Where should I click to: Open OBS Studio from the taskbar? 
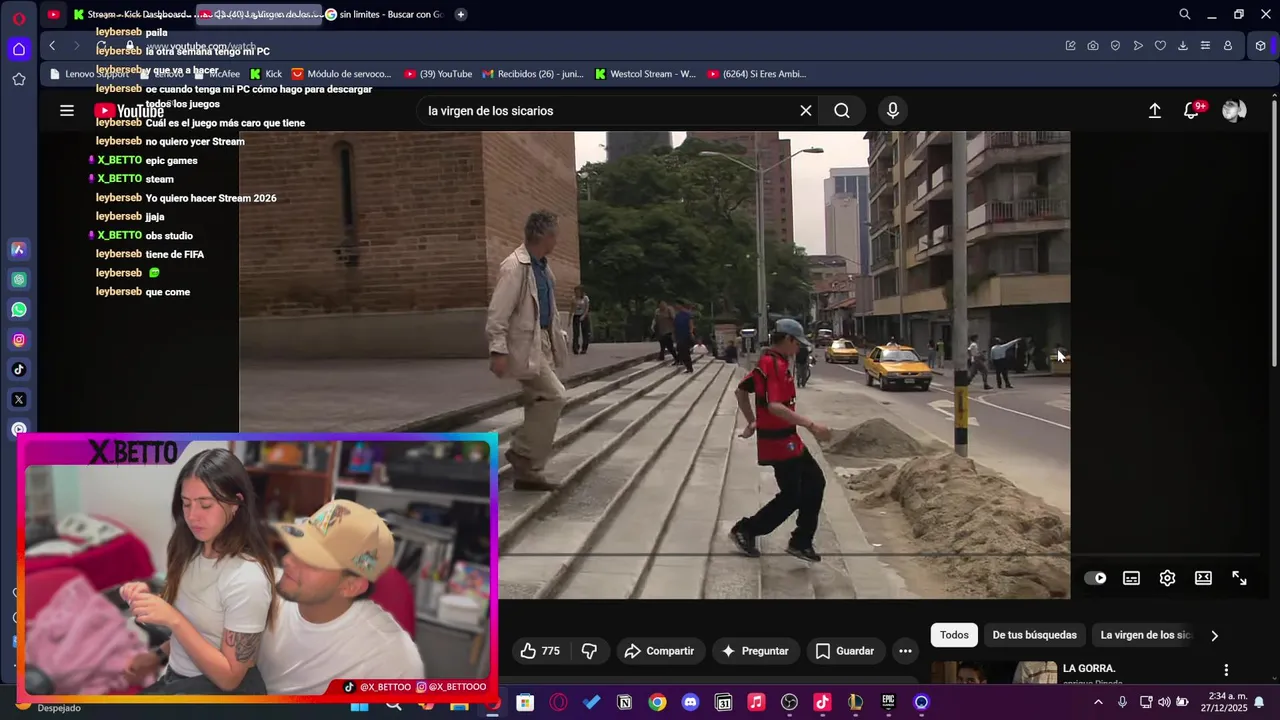pos(789,703)
